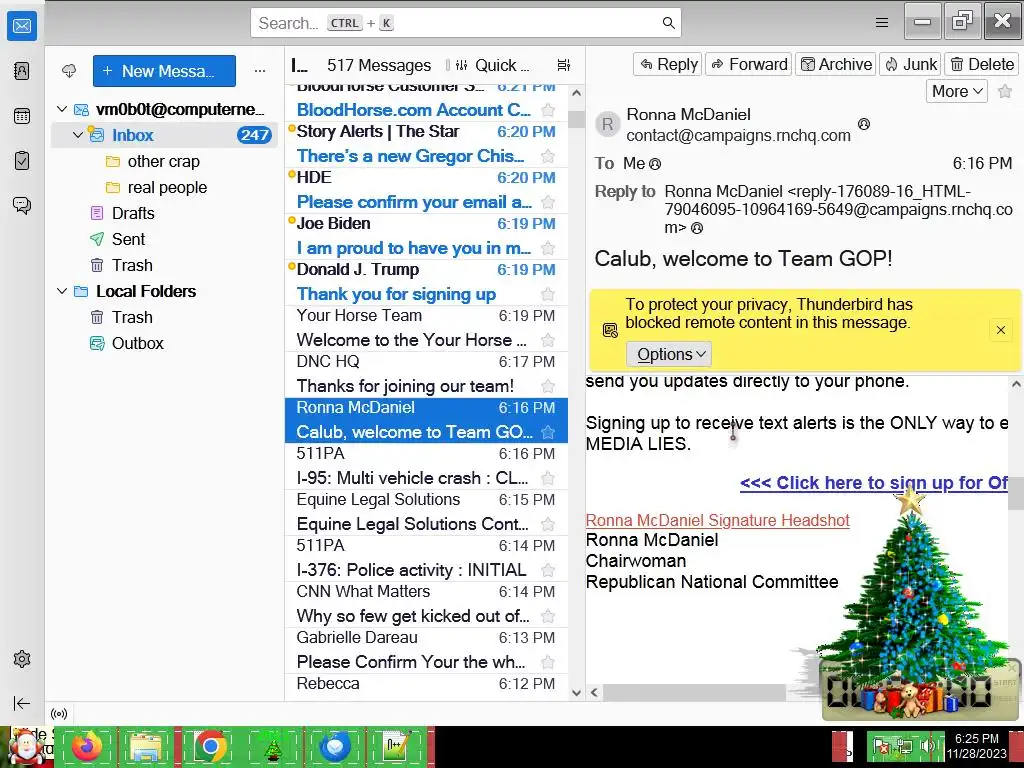Image resolution: width=1024 pixels, height=768 pixels.
Task: Click the message list scroll down arrow
Action: [576, 693]
